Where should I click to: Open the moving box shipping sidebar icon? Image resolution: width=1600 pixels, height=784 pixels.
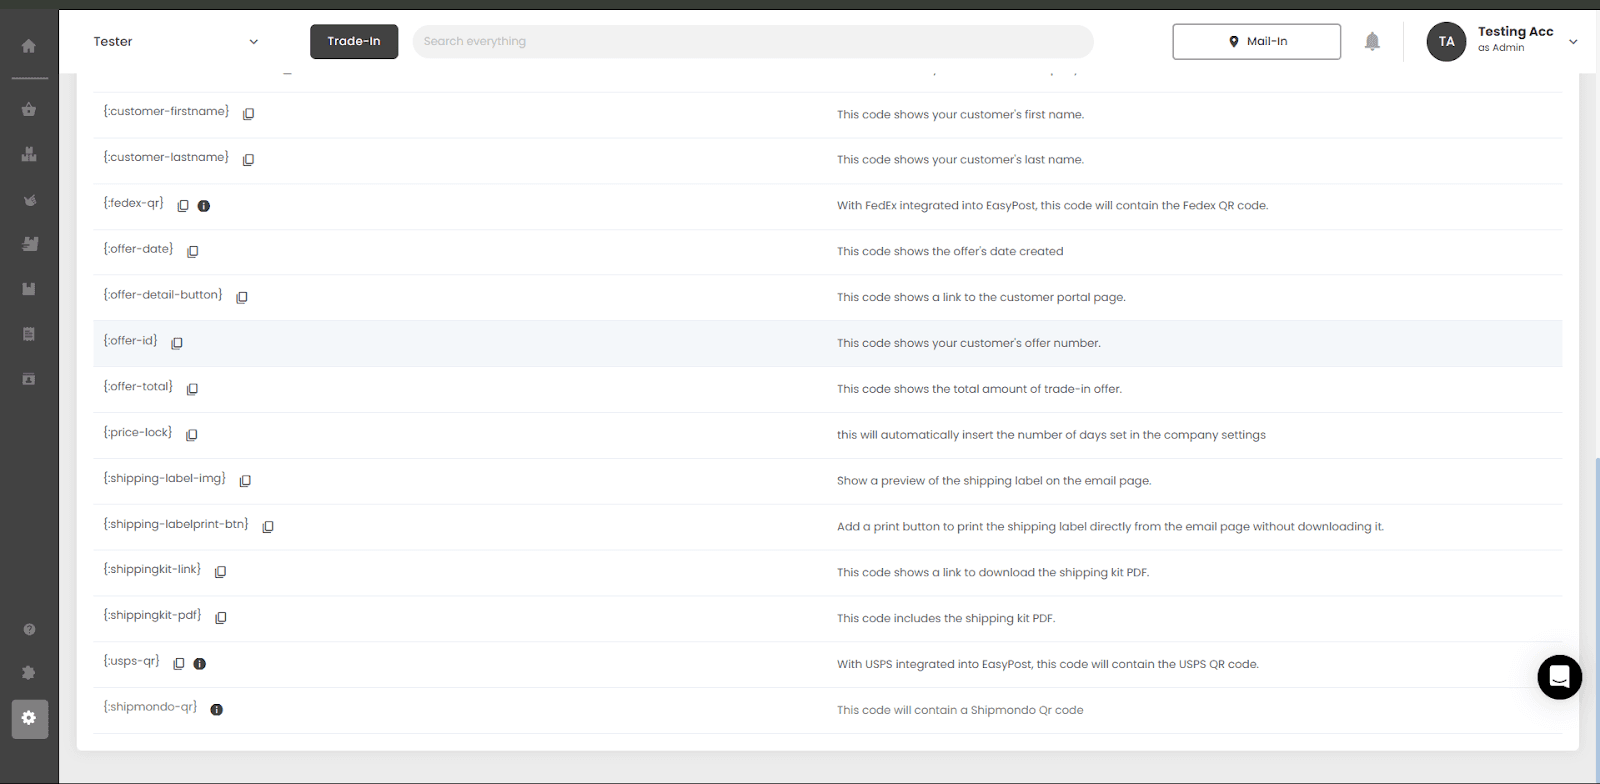coord(29,244)
